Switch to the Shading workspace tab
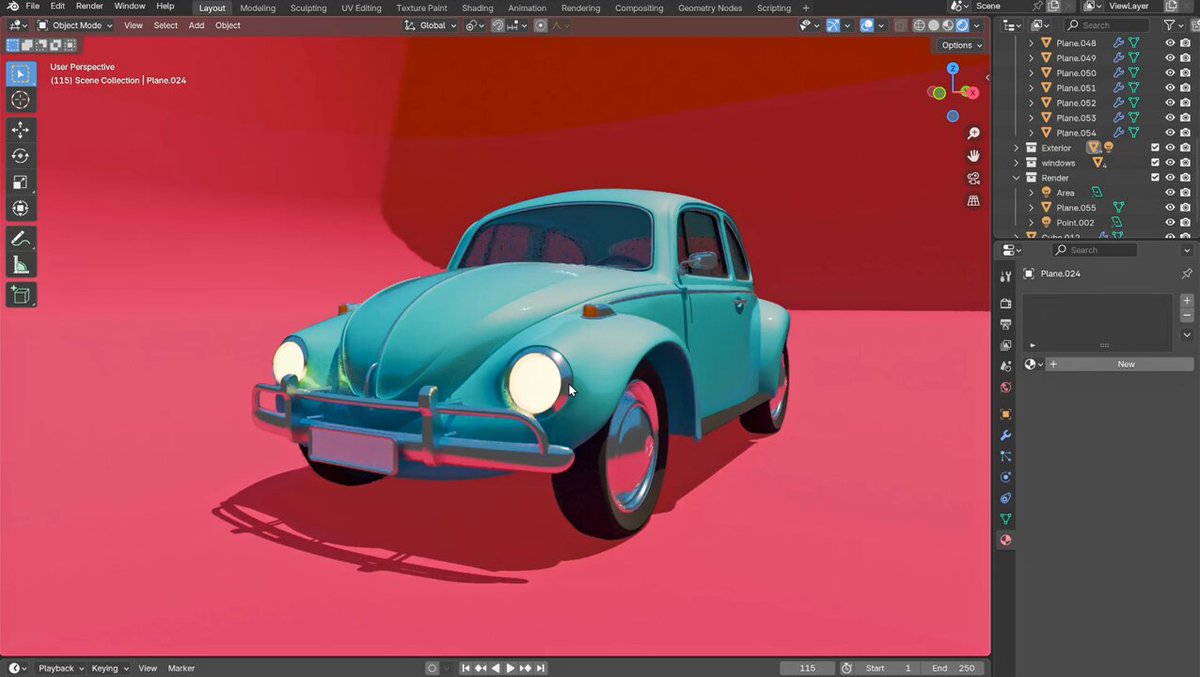Screen dimensions: 1200x677 [477, 8]
